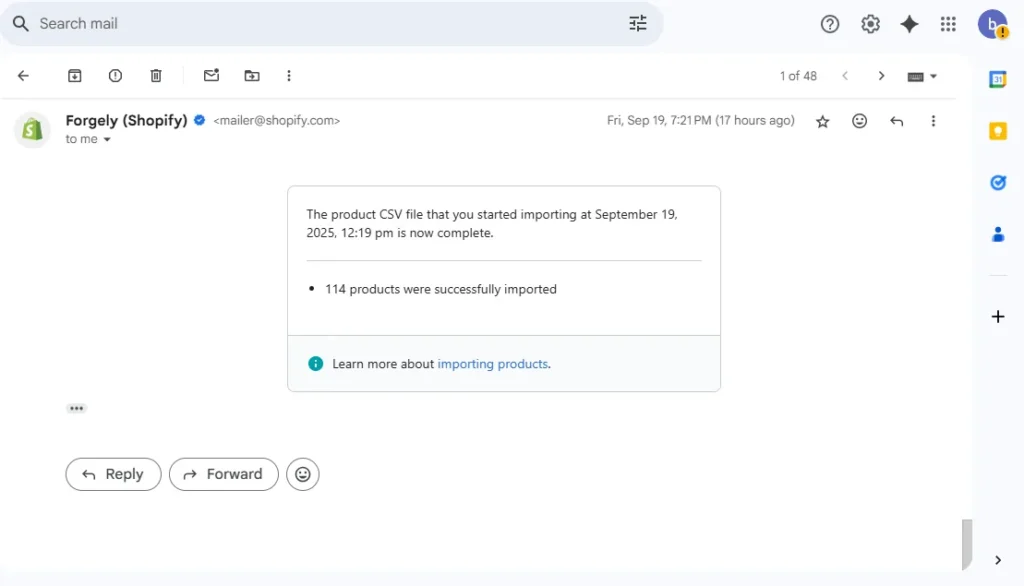Open the keyboard shortcut dropdown near pagination
Image resolution: width=1024 pixels, height=586 pixels.
tap(921, 75)
